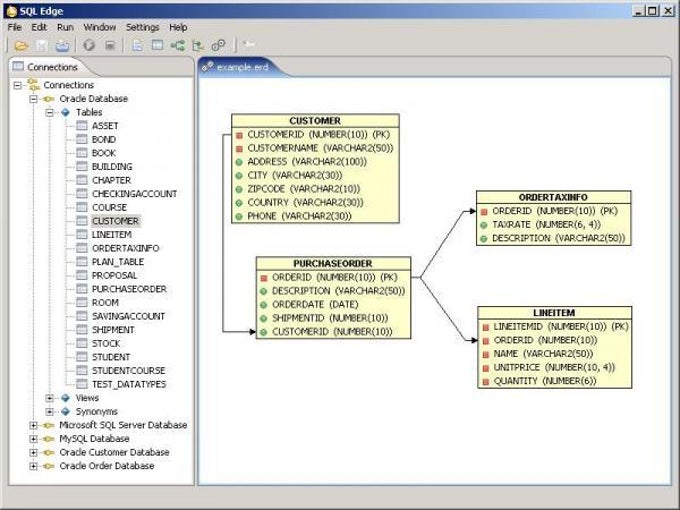The width and height of the screenshot is (680, 510).
Task: Click the Oracle Database connection icon
Action: [48, 99]
